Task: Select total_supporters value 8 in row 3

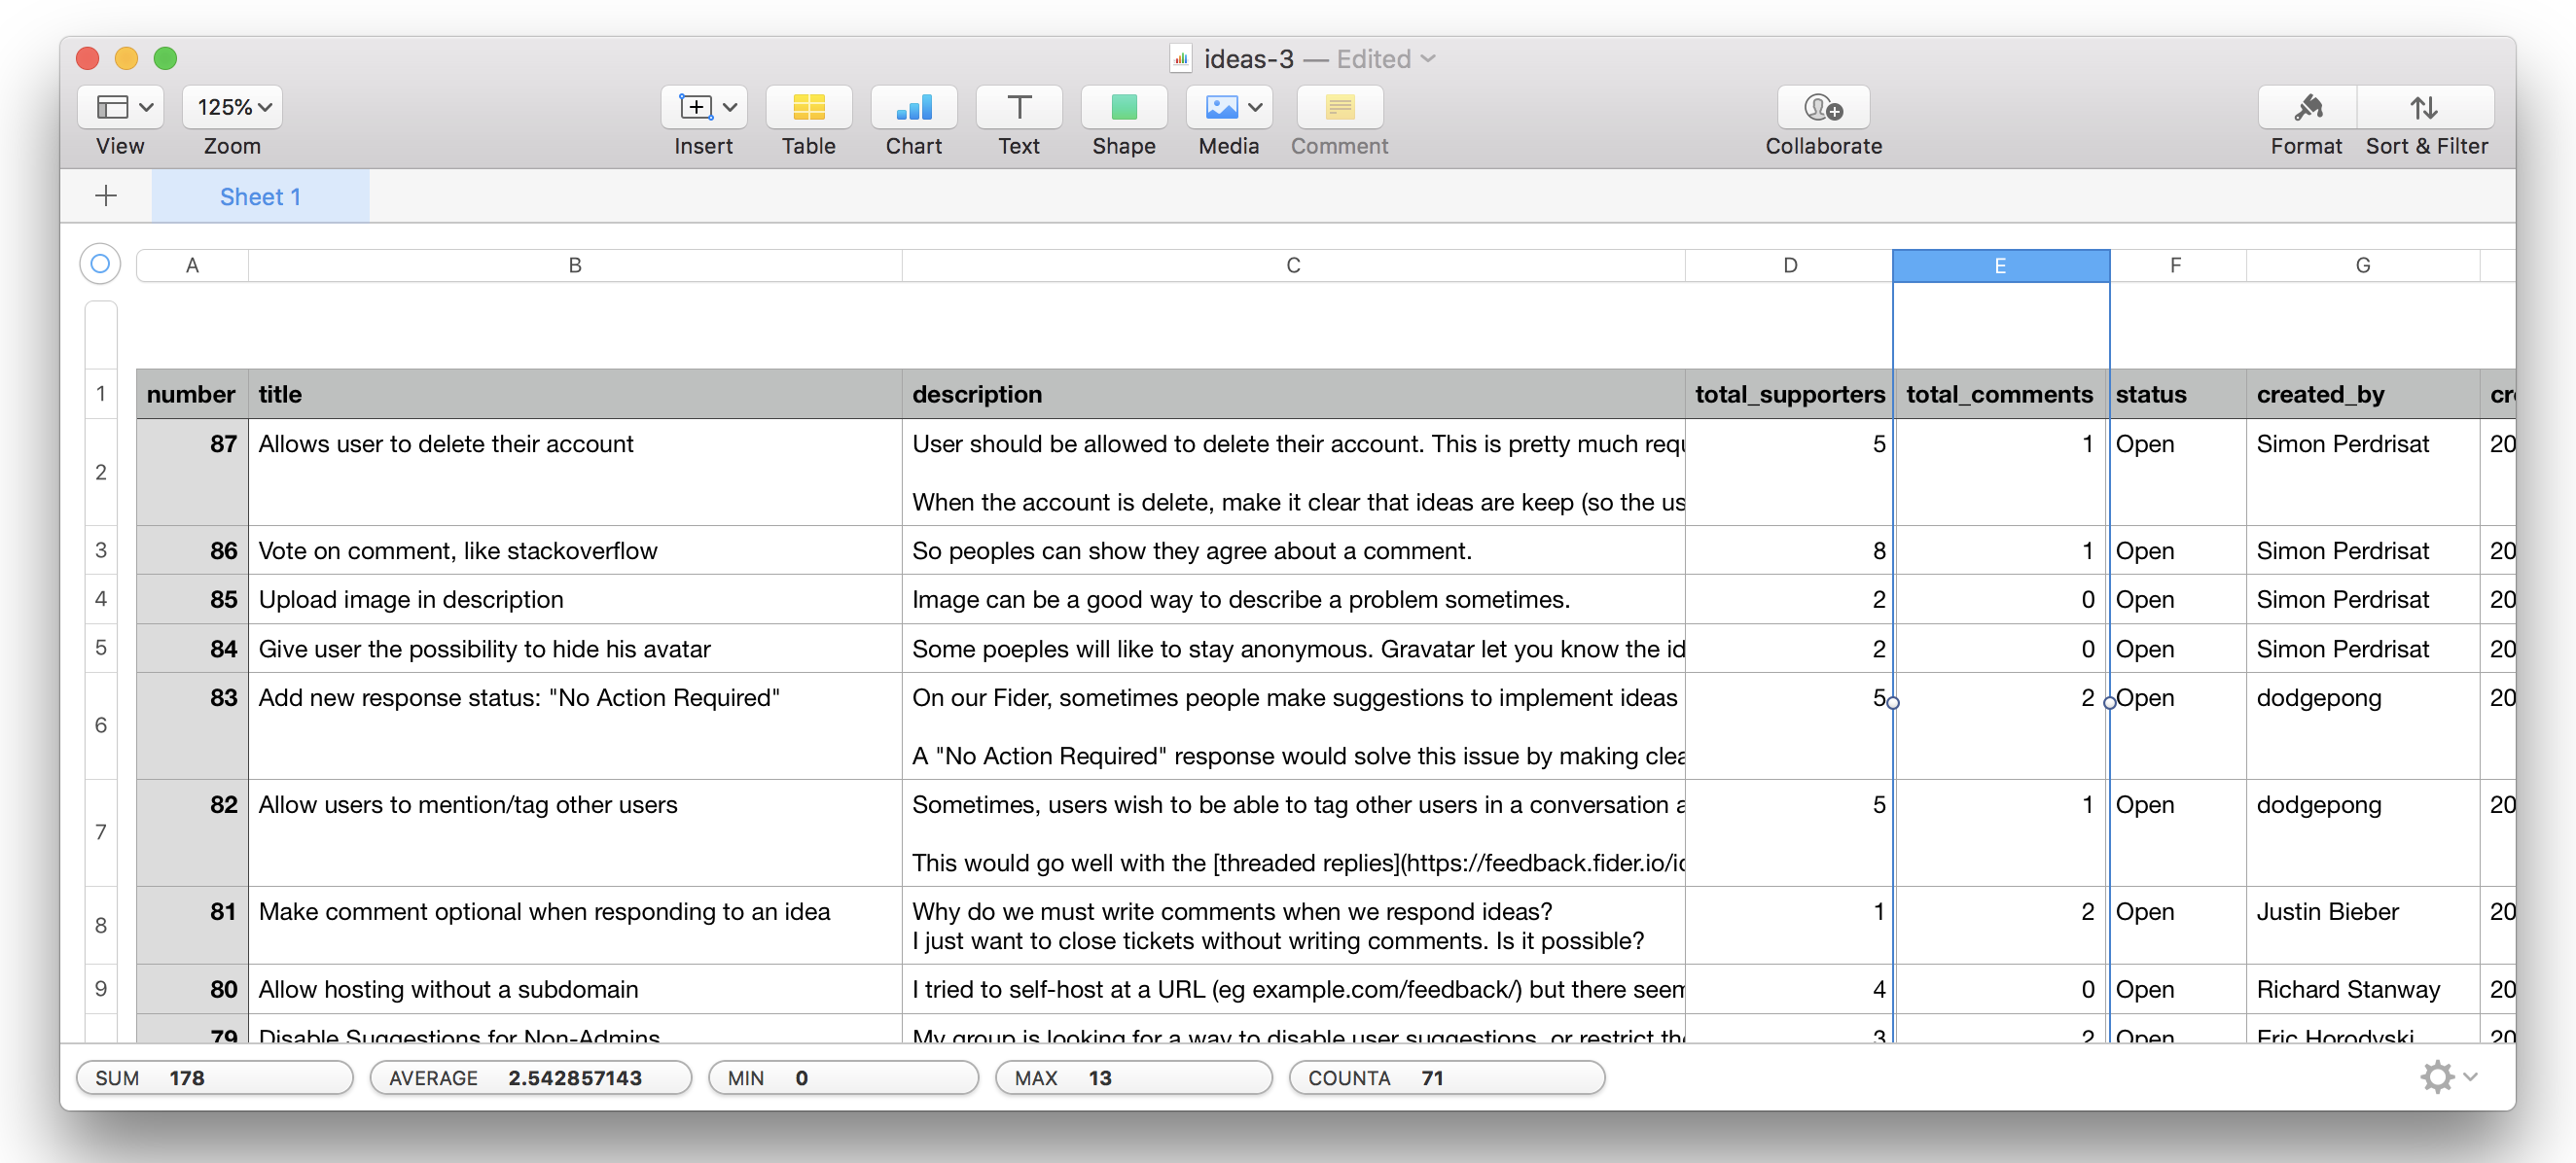Action: pyautogui.click(x=1789, y=550)
